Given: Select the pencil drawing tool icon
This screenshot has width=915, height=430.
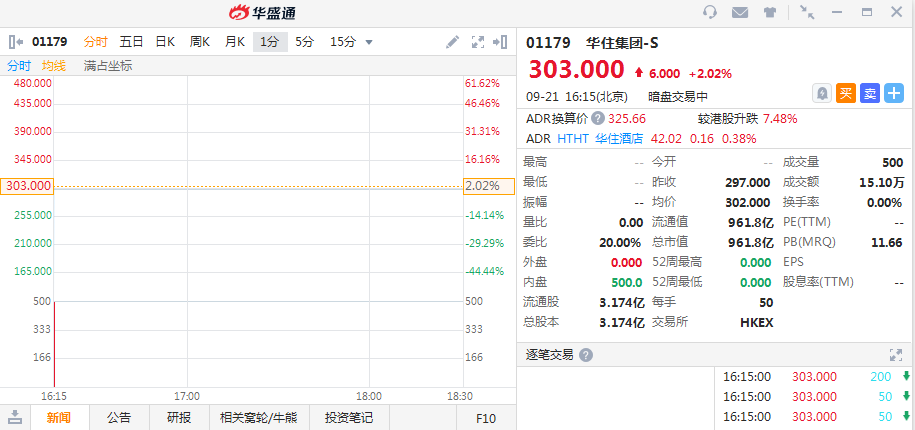Looking at the screenshot, I should 452,42.
